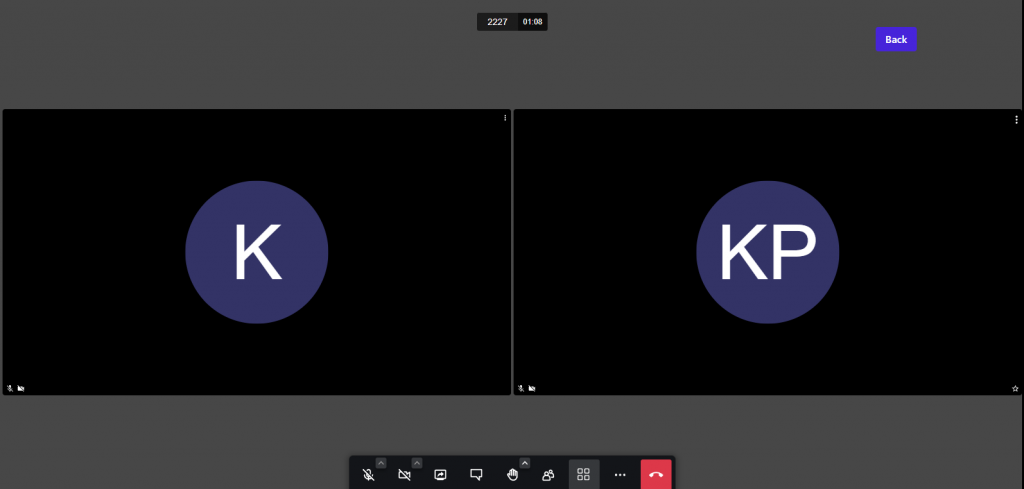The width and height of the screenshot is (1024, 489).
Task: Open the chat panel
Action: (x=476, y=475)
